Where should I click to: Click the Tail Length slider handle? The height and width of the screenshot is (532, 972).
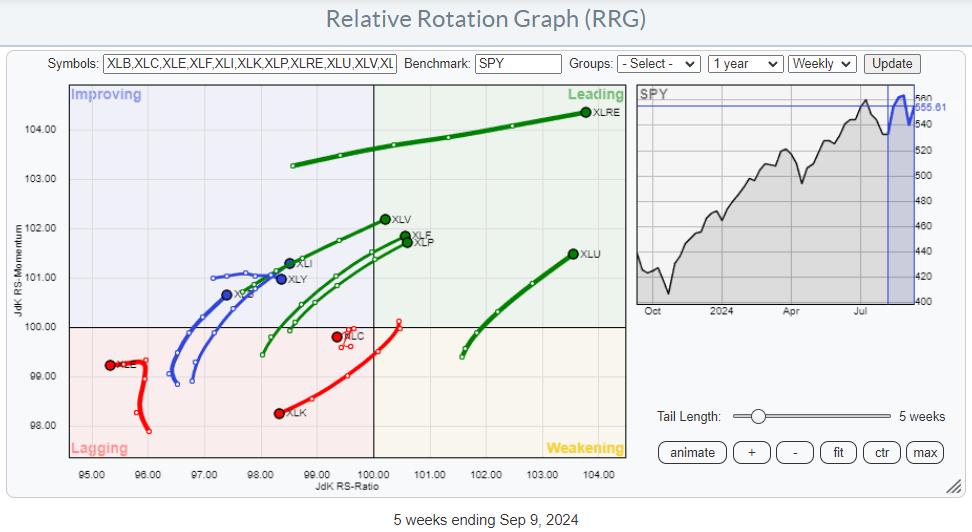758,416
